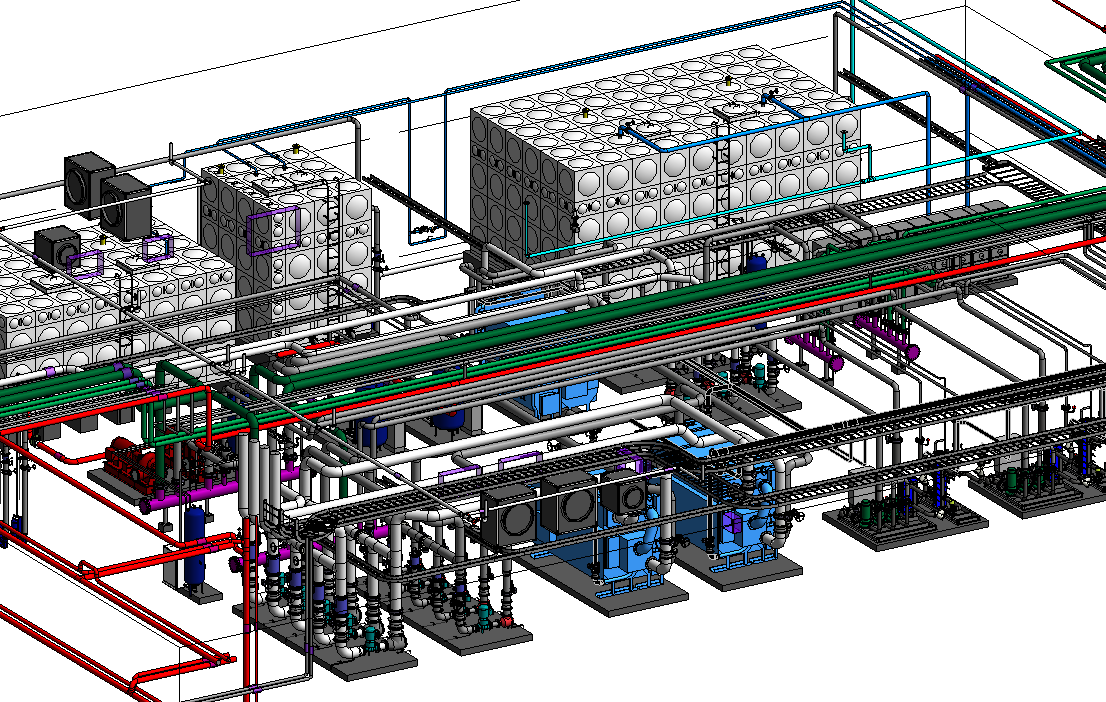Click the green duct in top-right corner
The image size is (1106, 702).
[x=1078, y=68]
